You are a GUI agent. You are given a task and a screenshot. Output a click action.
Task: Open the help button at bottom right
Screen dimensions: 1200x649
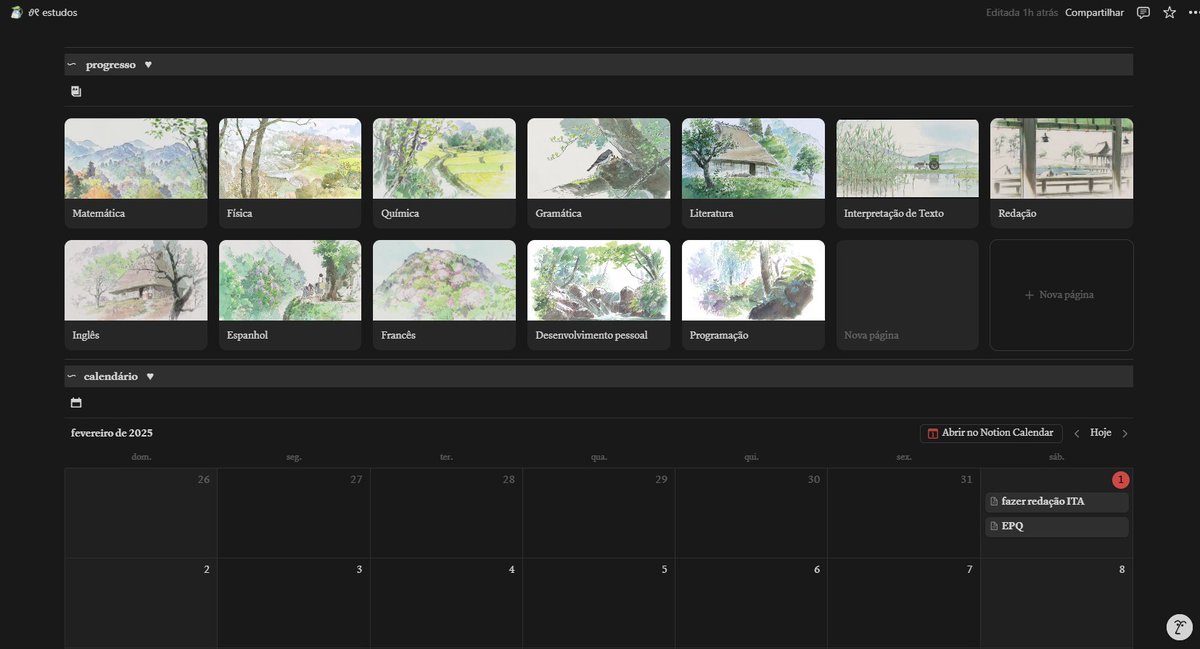[x=1180, y=627]
